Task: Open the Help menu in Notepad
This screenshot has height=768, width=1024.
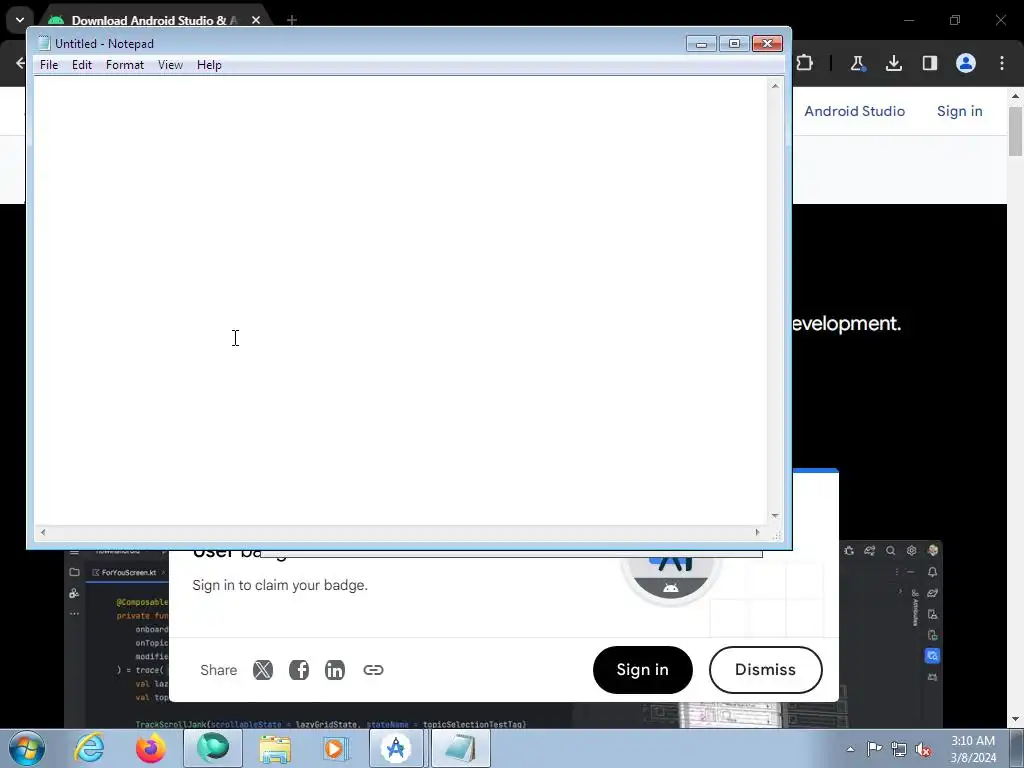Action: click(209, 65)
